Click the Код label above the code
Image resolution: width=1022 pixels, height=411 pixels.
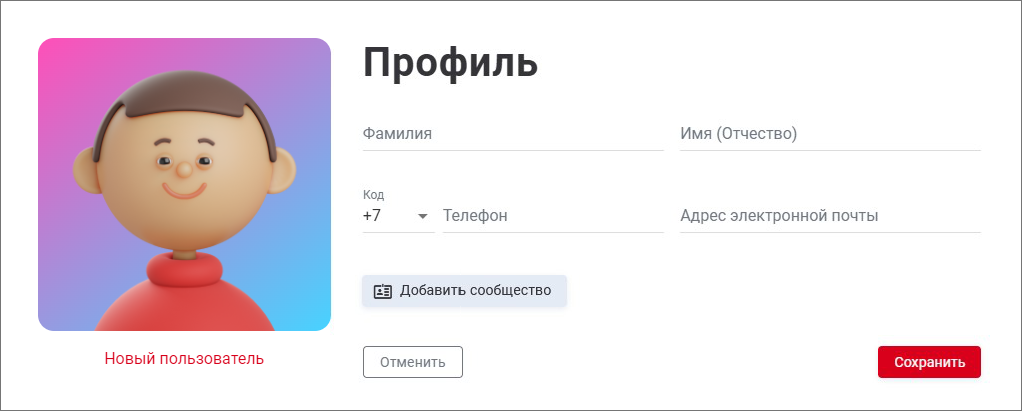coord(373,195)
